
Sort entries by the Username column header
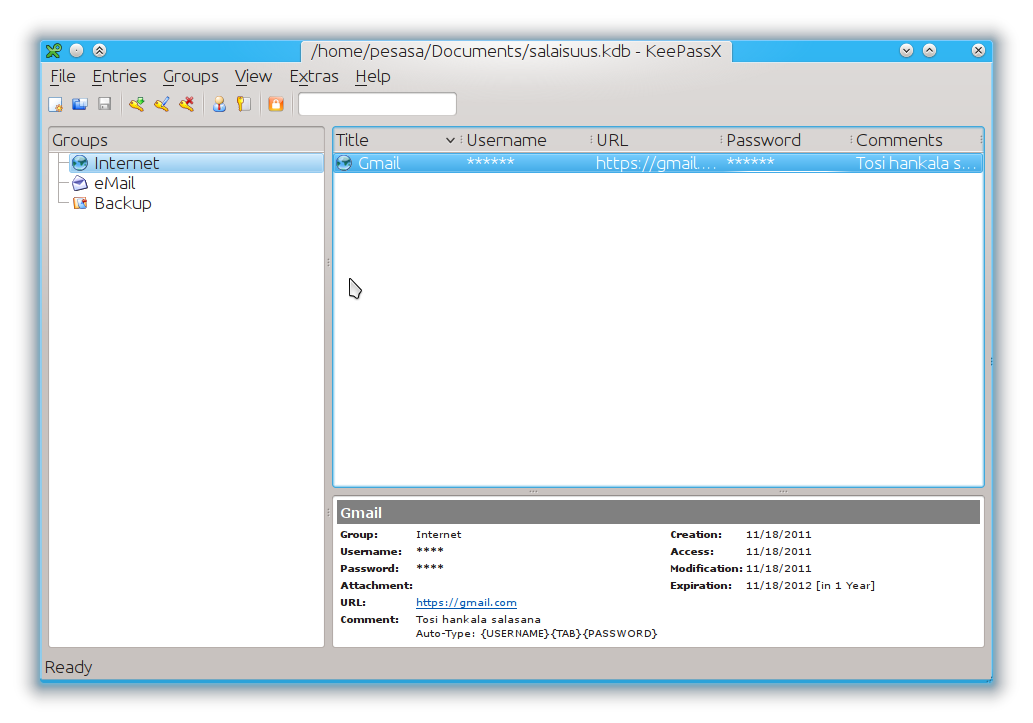527,140
